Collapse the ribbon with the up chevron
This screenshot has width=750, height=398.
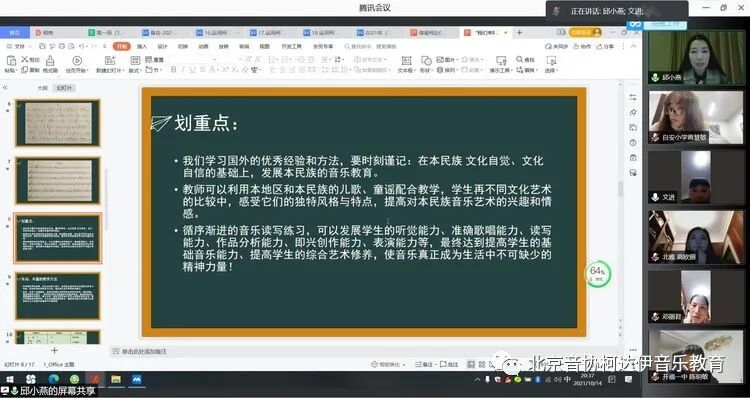click(x=634, y=46)
